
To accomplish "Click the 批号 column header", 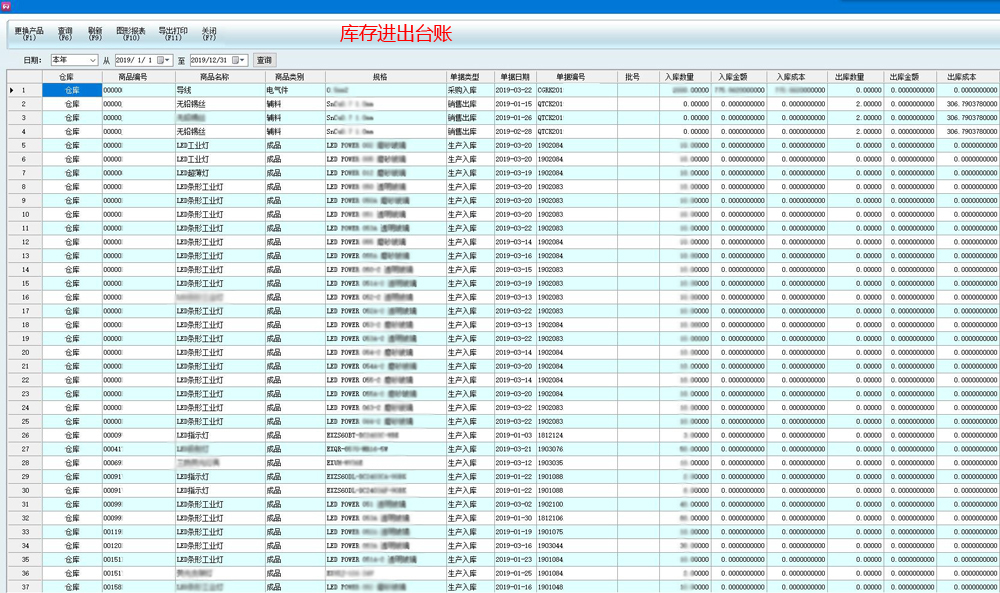I will tap(638, 77).
